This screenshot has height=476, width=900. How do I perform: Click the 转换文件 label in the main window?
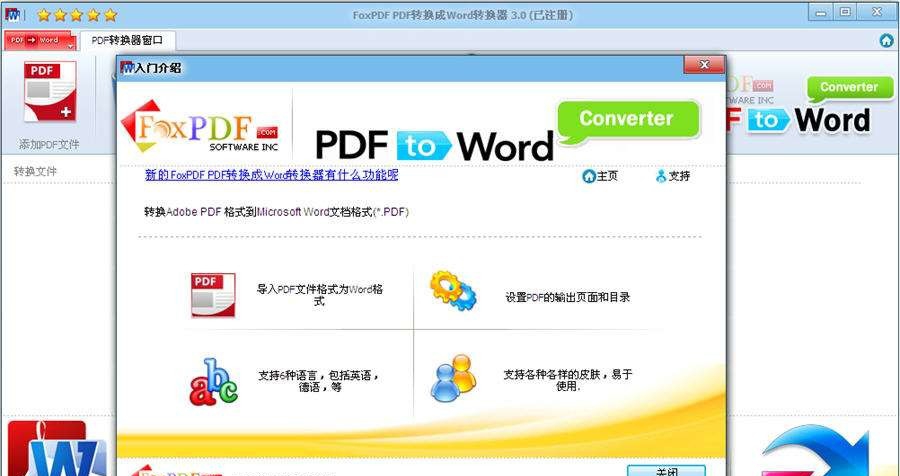click(36, 171)
